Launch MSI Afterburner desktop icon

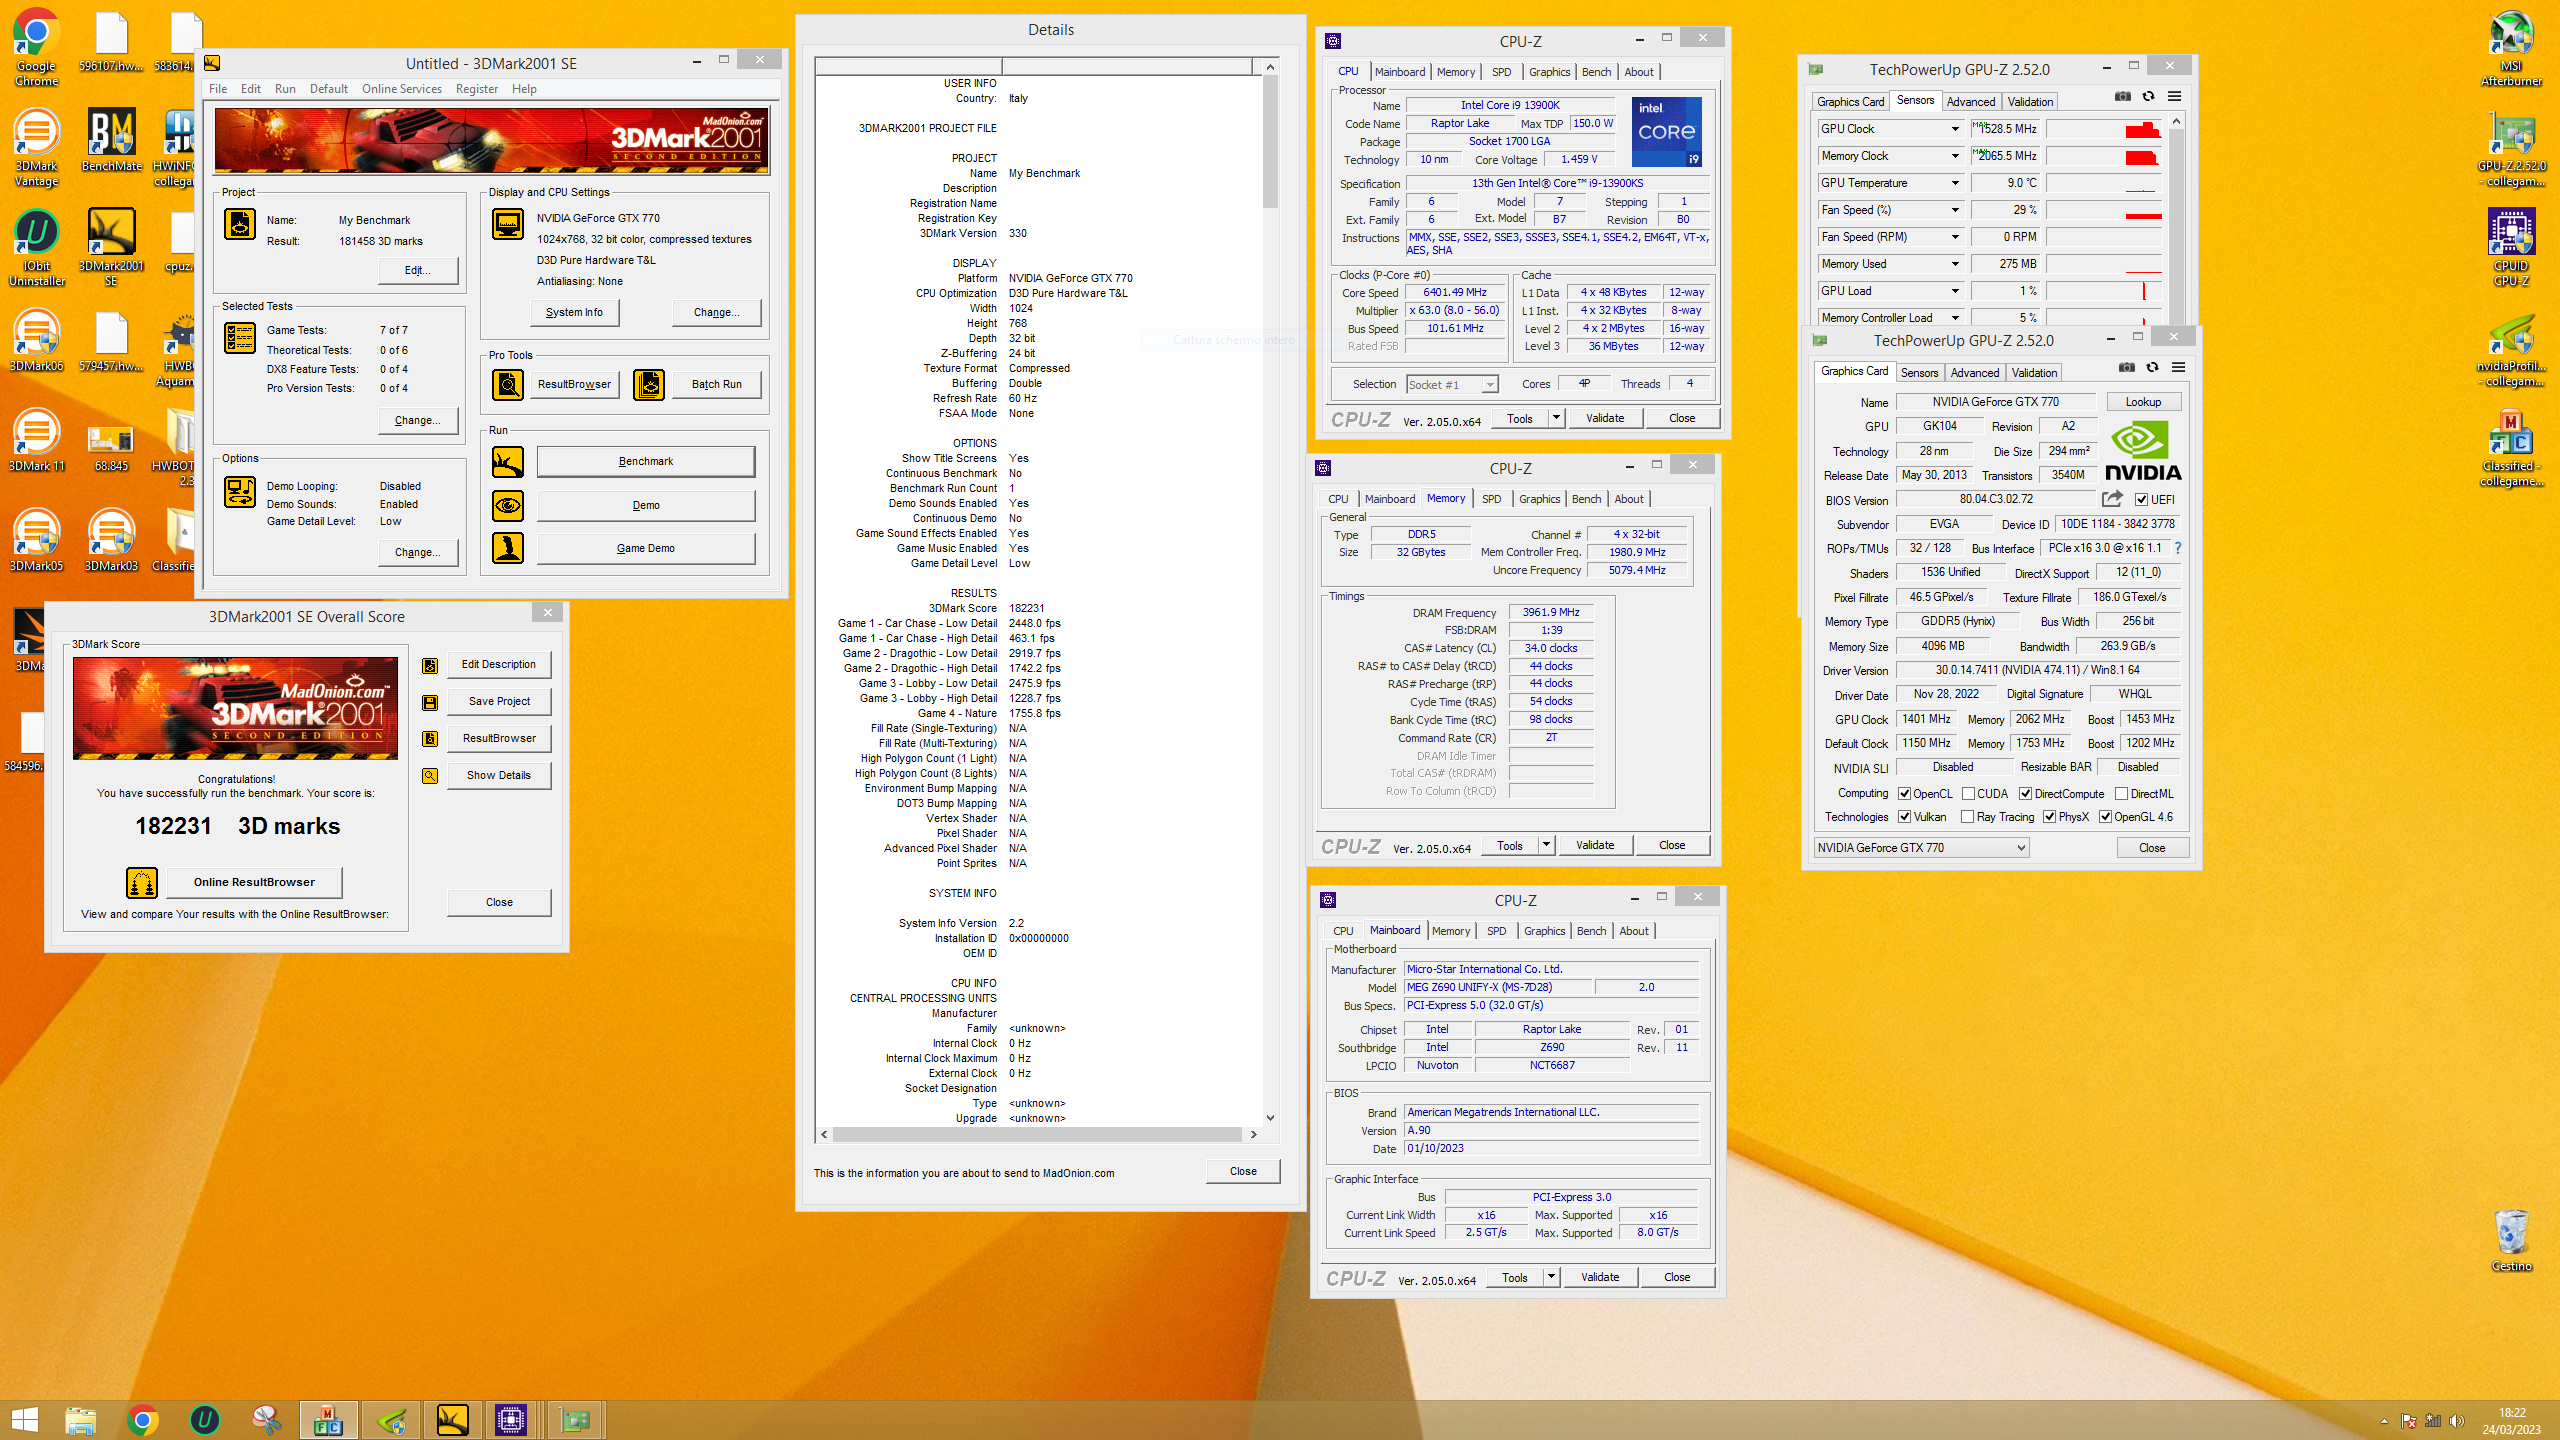pyautogui.click(x=2511, y=48)
